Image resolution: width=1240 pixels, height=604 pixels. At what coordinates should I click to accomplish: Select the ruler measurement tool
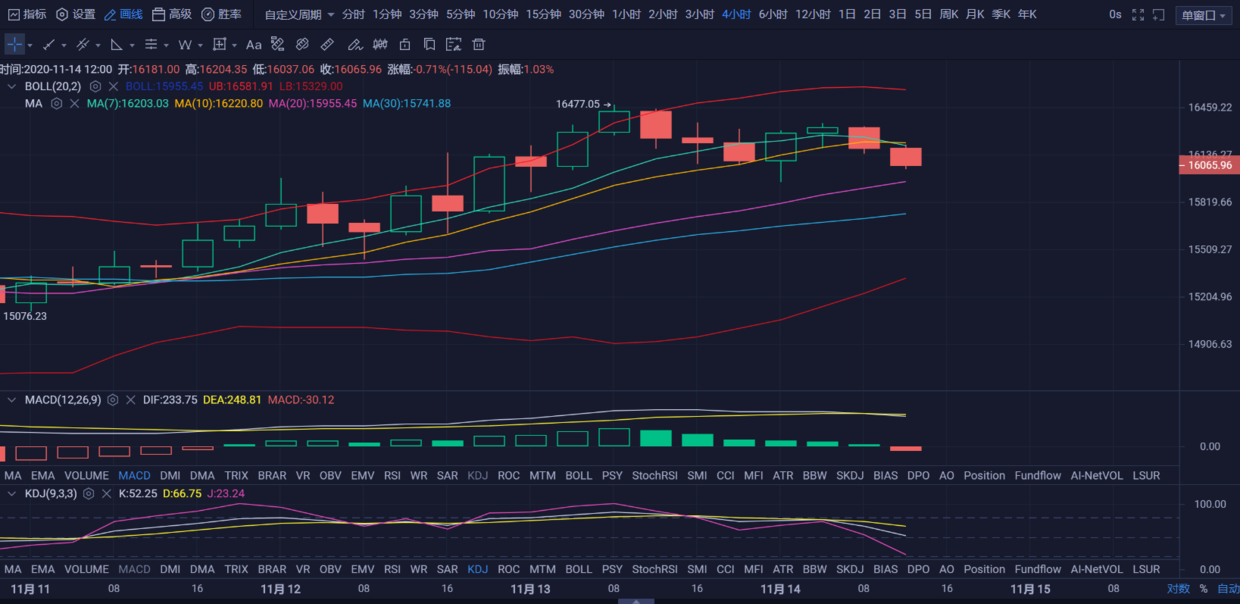(327, 45)
